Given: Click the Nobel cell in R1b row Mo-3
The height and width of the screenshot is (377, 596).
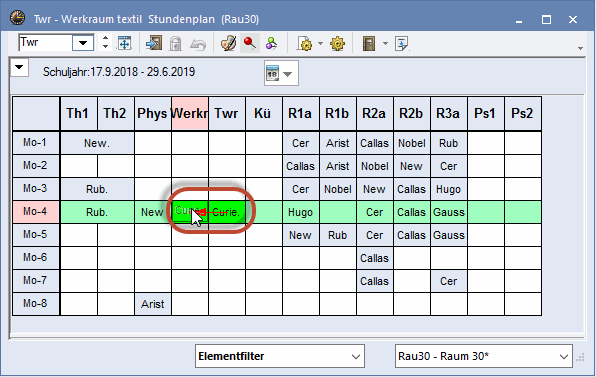Looking at the screenshot, I should (338, 189).
